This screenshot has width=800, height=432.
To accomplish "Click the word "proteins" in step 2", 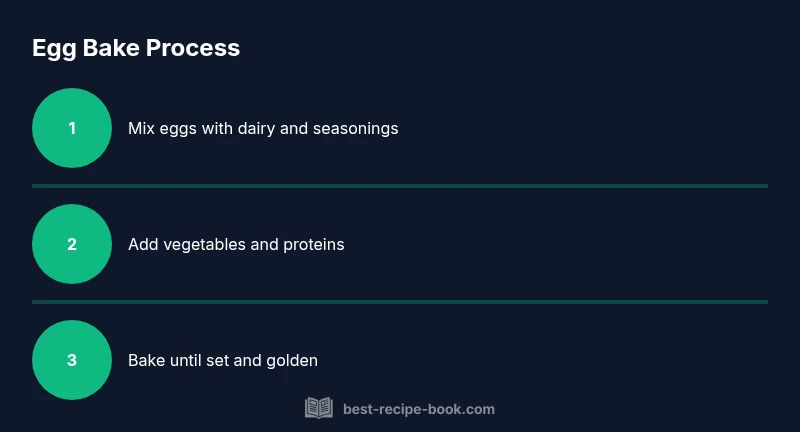I will [x=312, y=244].
